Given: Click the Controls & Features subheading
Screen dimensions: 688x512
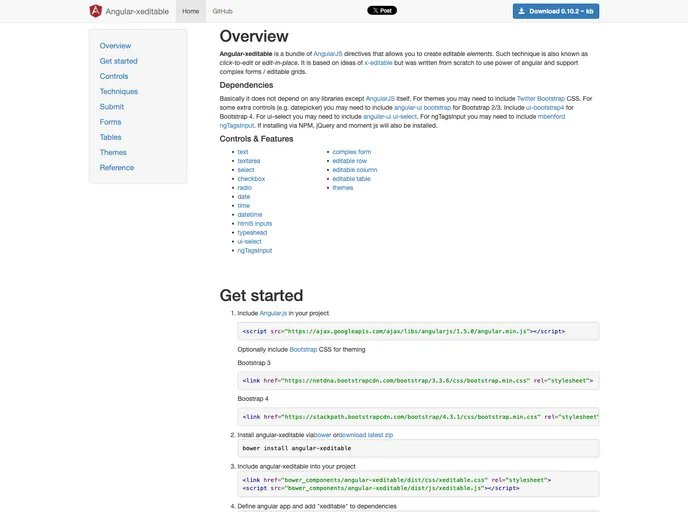Looking at the screenshot, I should tap(256, 139).
